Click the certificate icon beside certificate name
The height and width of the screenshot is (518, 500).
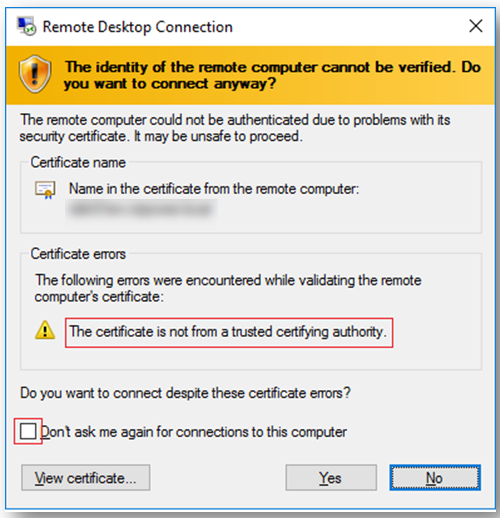coord(45,190)
